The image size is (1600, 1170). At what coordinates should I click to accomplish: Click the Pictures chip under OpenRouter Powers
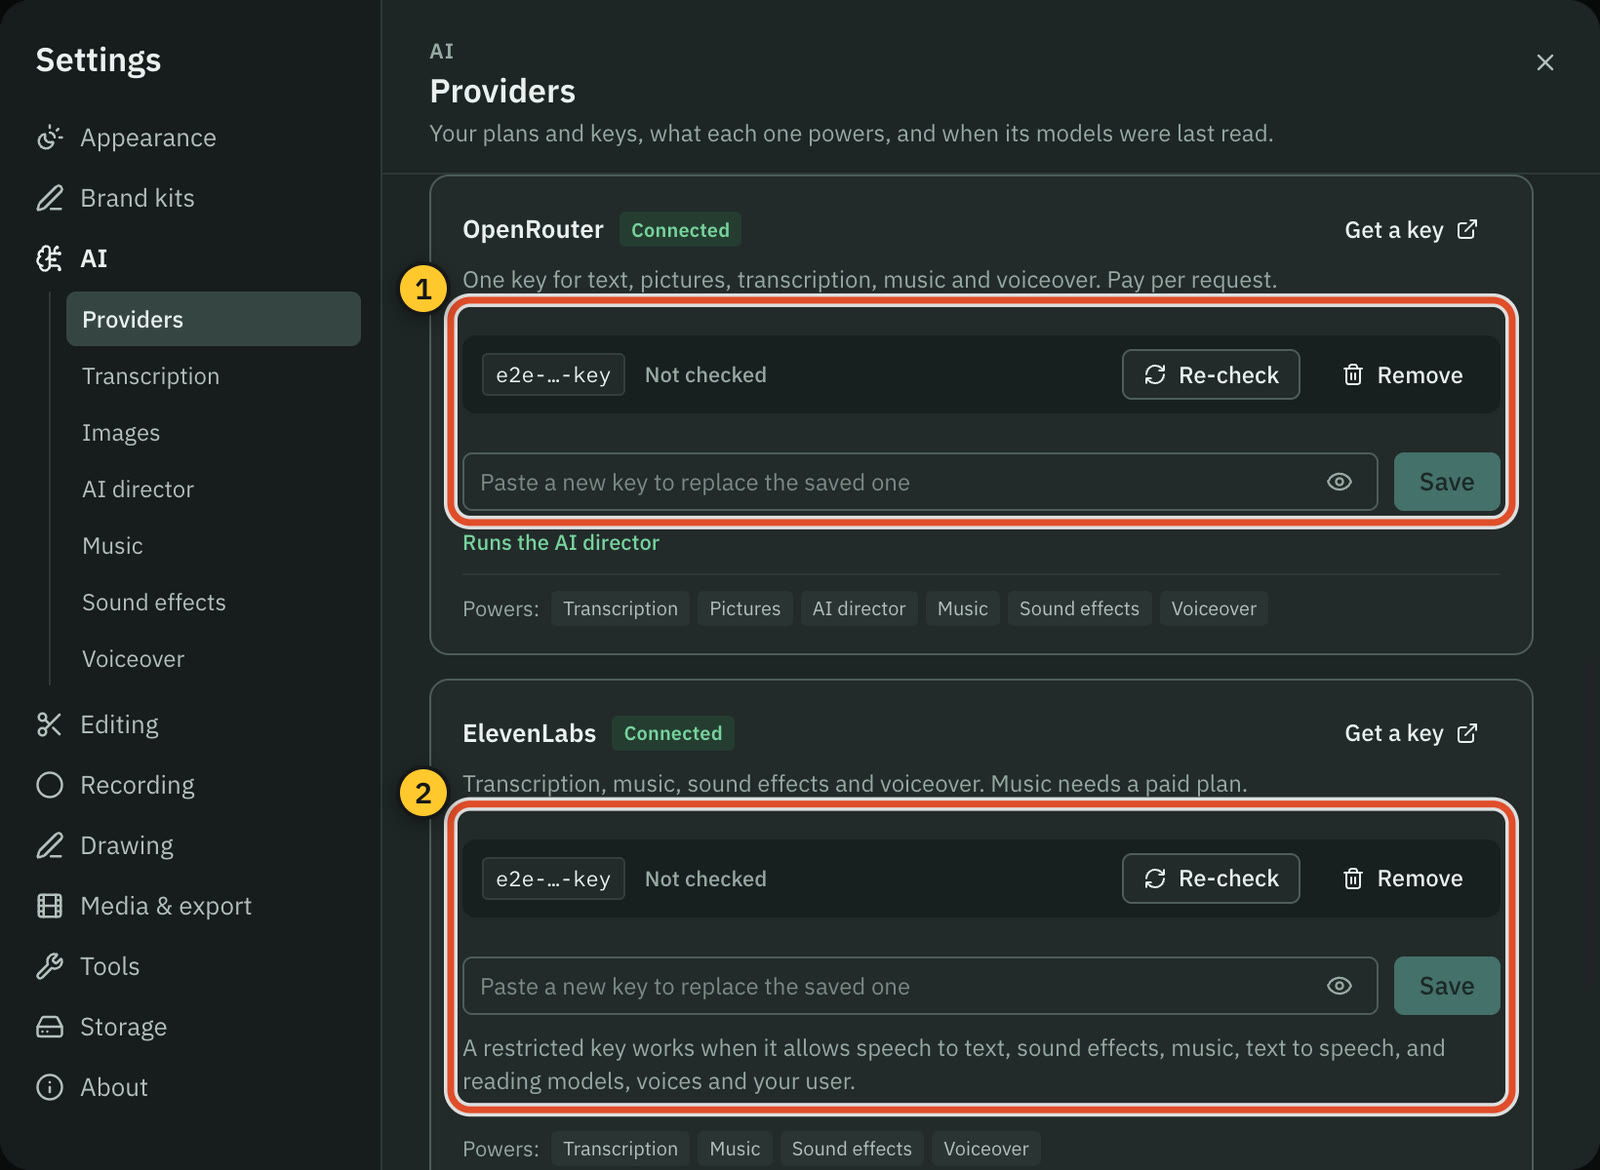[745, 609]
